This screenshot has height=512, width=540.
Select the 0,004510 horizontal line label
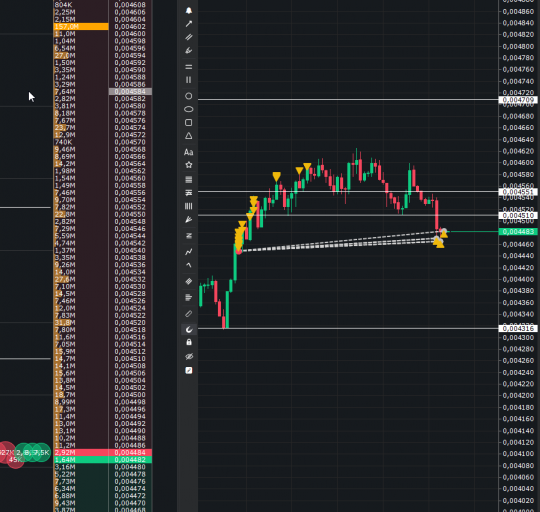[x=518, y=216]
